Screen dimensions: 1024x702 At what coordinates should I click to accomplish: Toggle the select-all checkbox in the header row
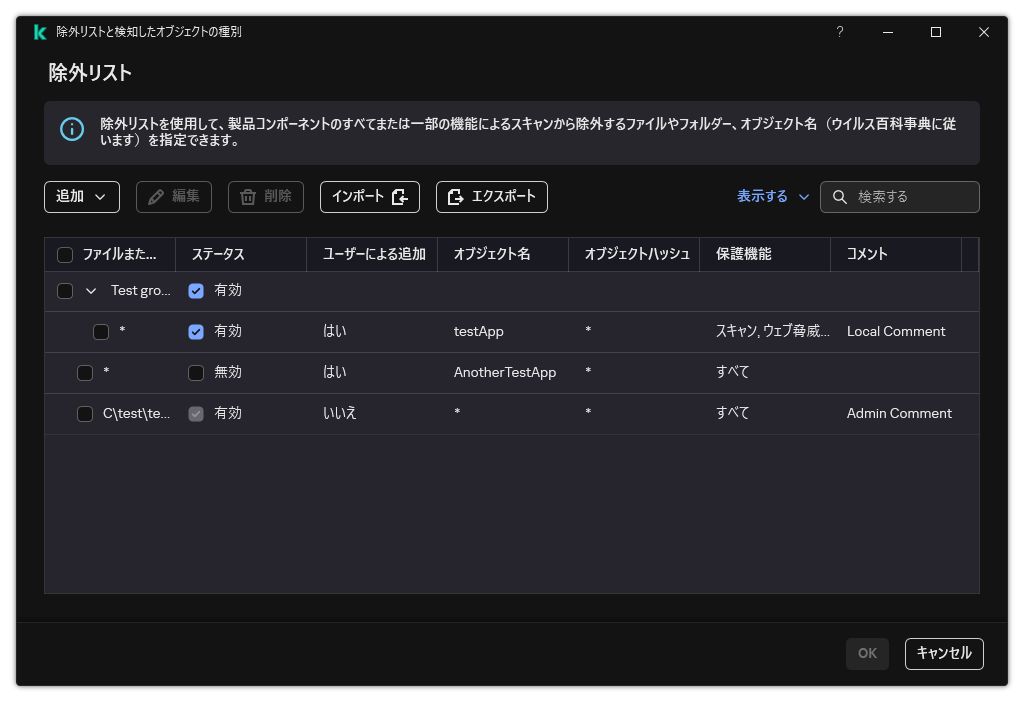[65, 254]
